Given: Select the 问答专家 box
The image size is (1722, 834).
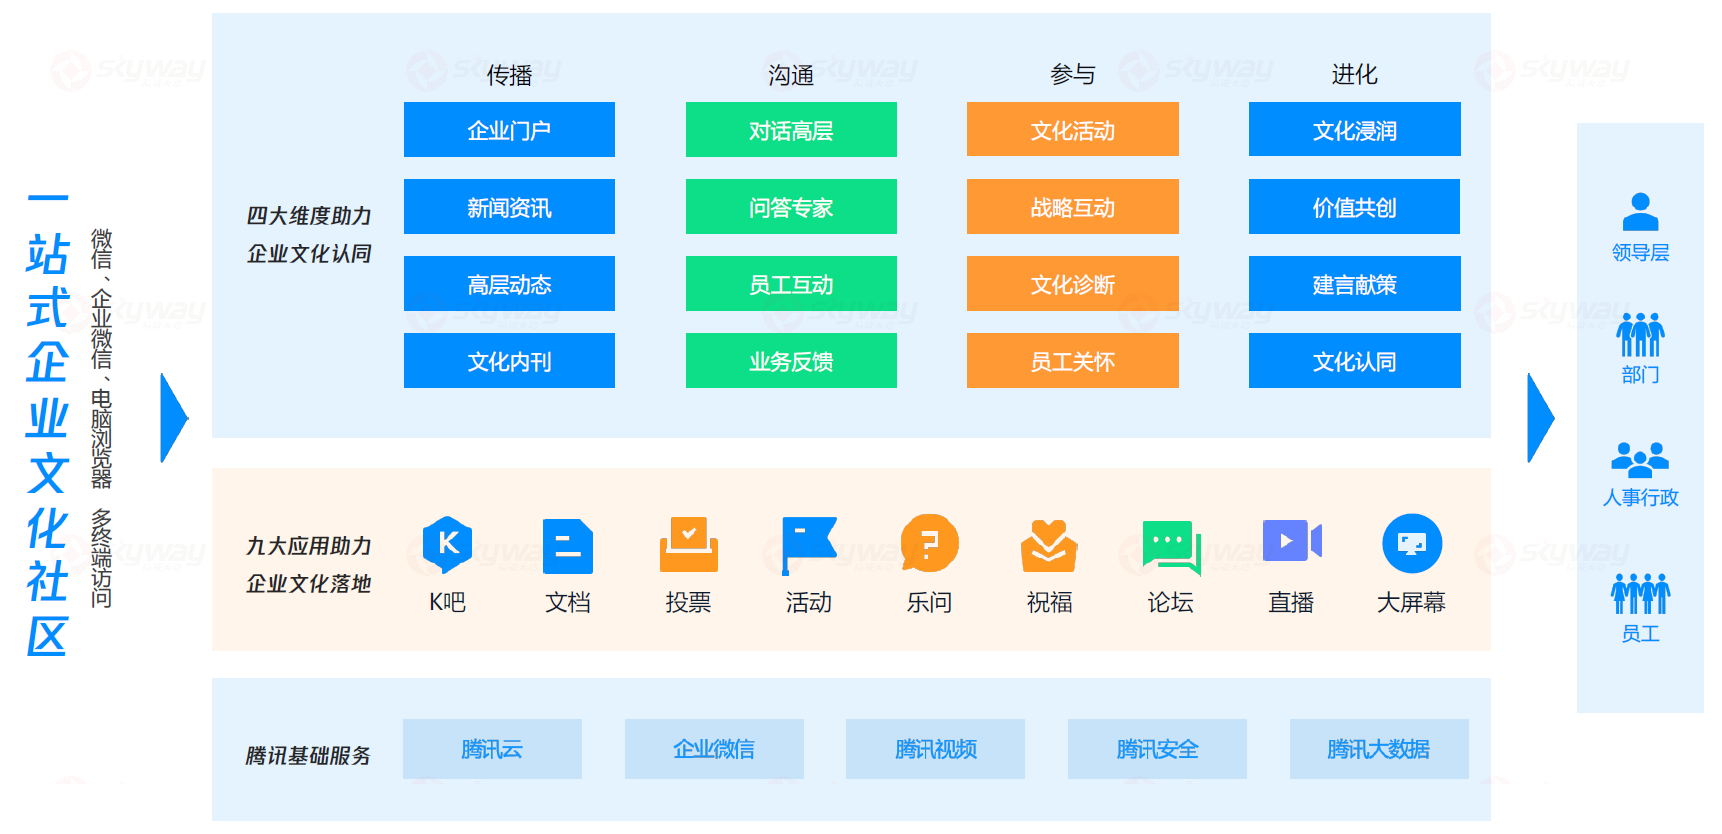Looking at the screenshot, I should click(x=791, y=207).
